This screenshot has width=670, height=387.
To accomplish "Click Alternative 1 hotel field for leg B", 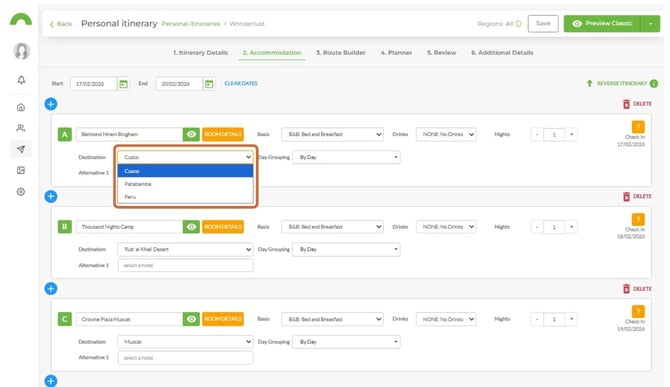I will (185, 265).
